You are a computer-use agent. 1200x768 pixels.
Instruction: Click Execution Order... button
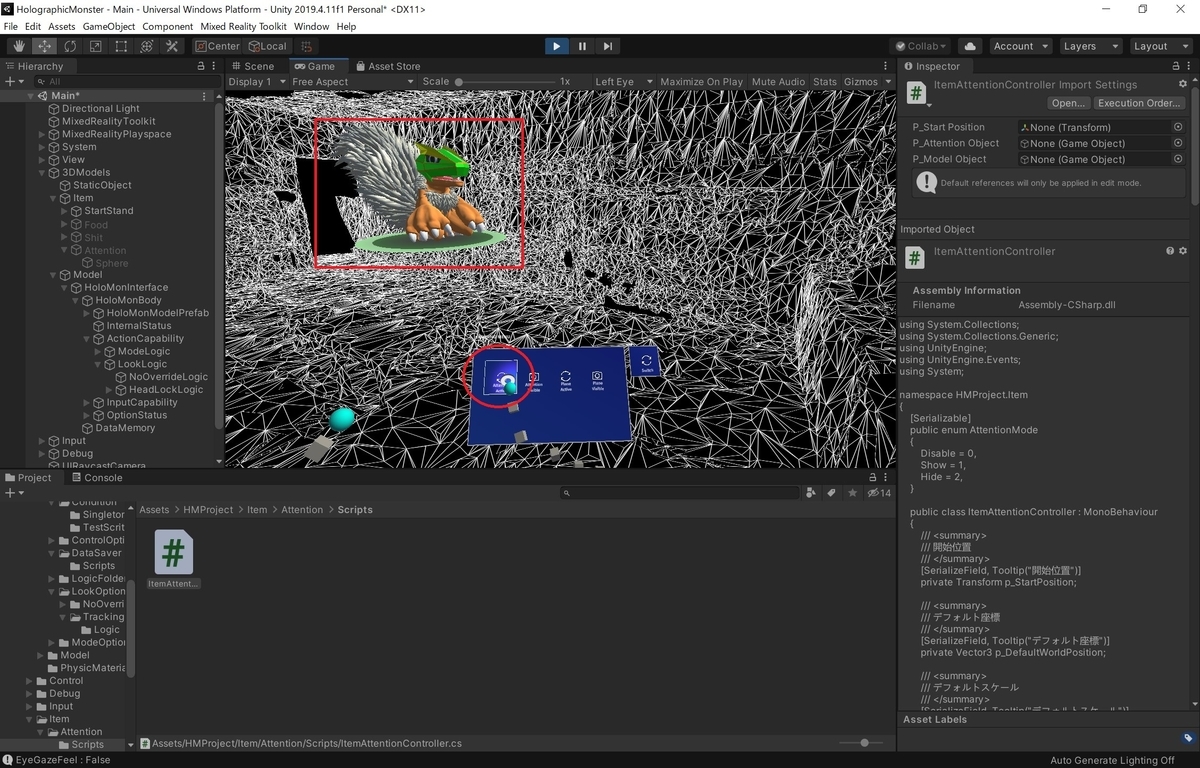(x=1140, y=103)
